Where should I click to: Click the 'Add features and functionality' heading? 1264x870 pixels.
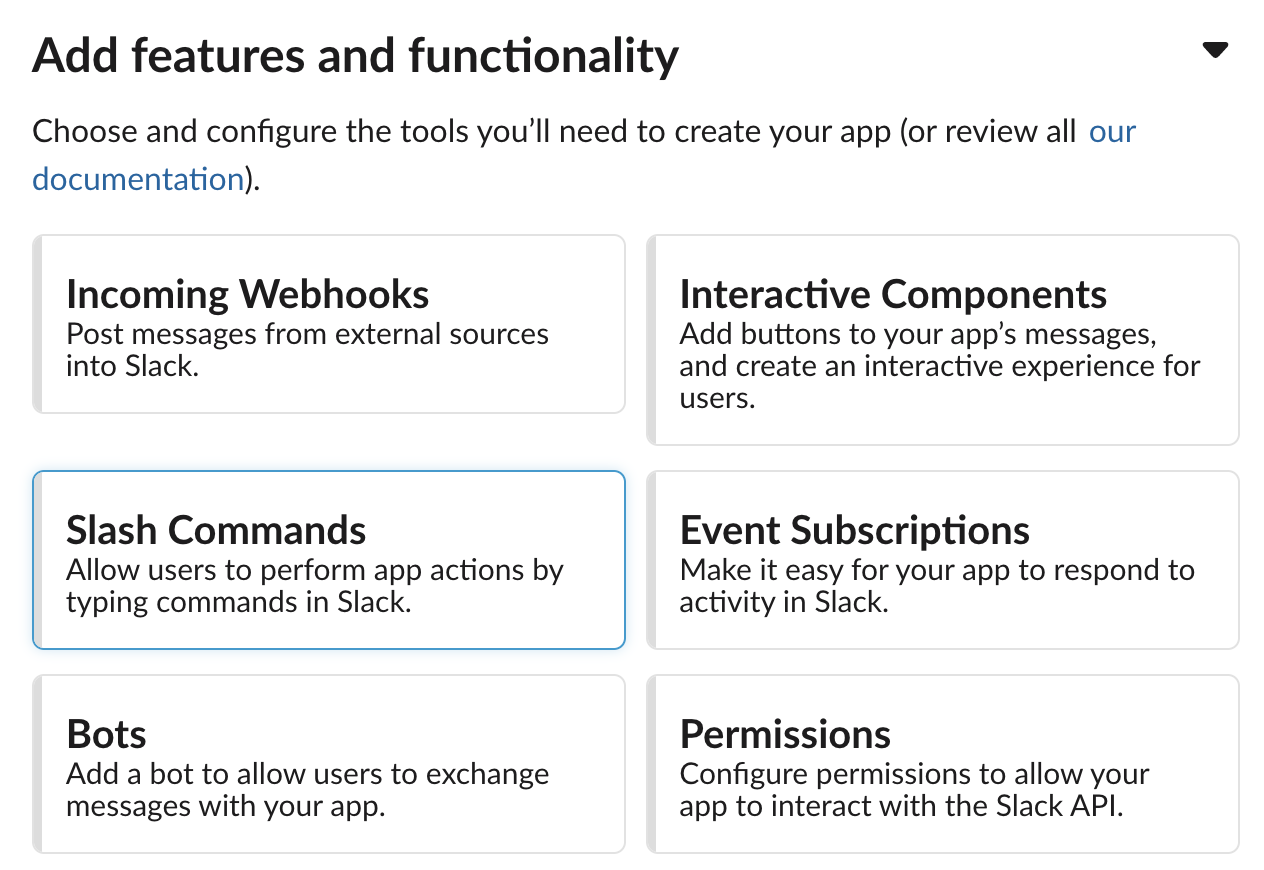click(355, 56)
